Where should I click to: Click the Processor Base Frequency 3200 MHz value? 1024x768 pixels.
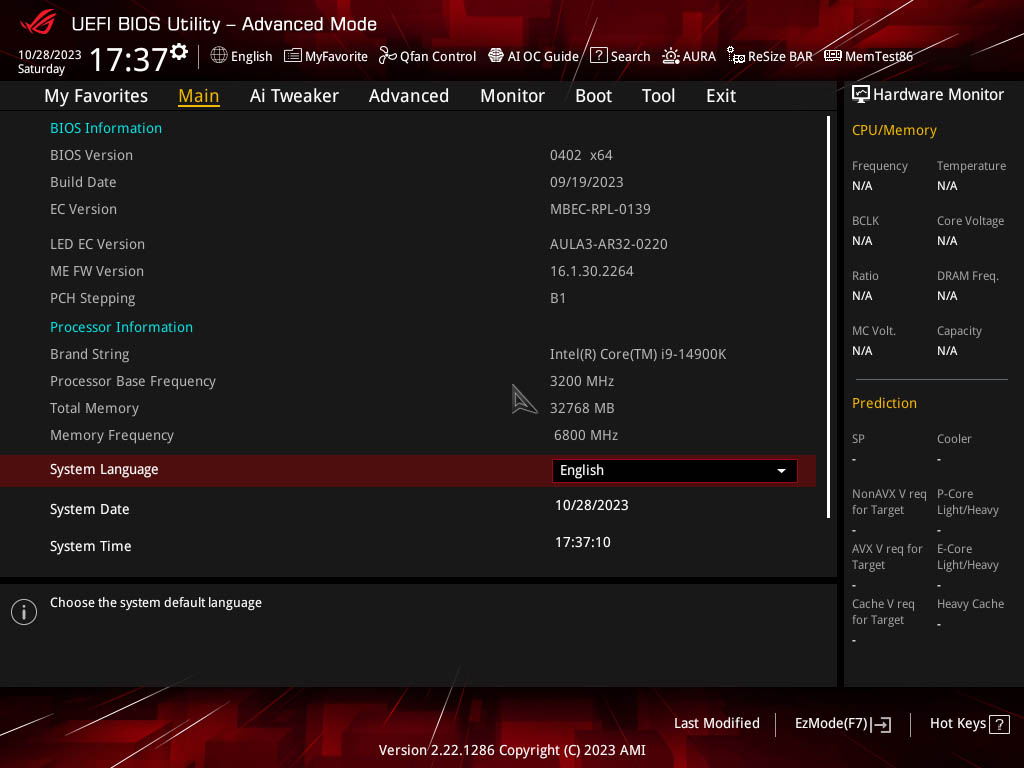click(582, 381)
